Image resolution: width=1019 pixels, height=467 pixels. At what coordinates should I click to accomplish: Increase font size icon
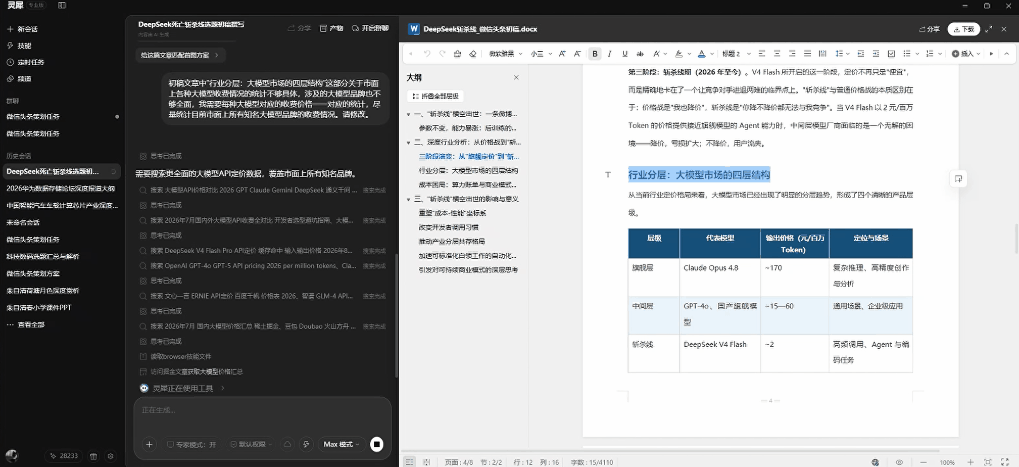(562, 54)
